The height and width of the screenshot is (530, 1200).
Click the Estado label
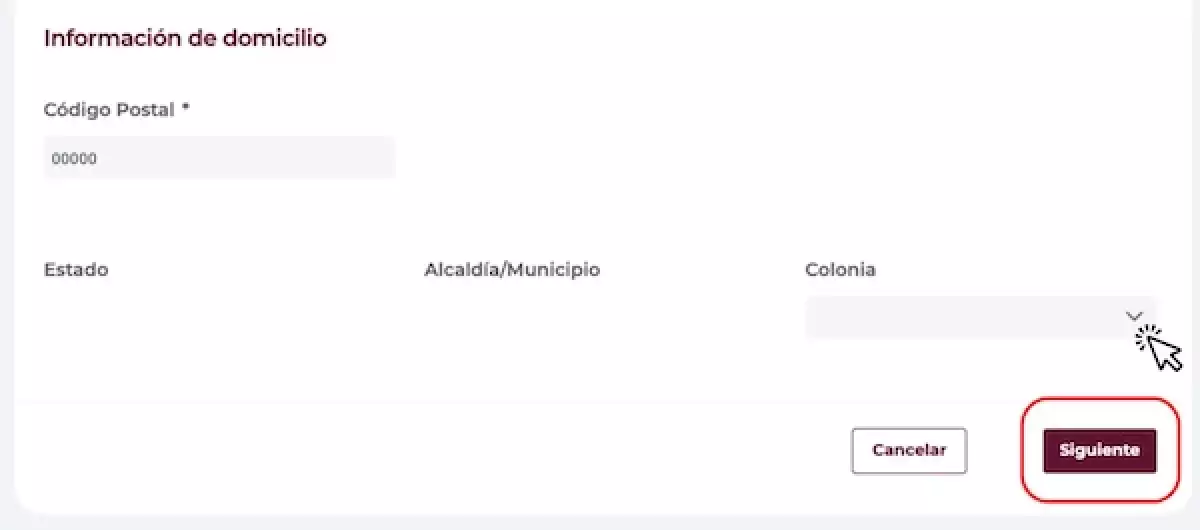(76, 270)
